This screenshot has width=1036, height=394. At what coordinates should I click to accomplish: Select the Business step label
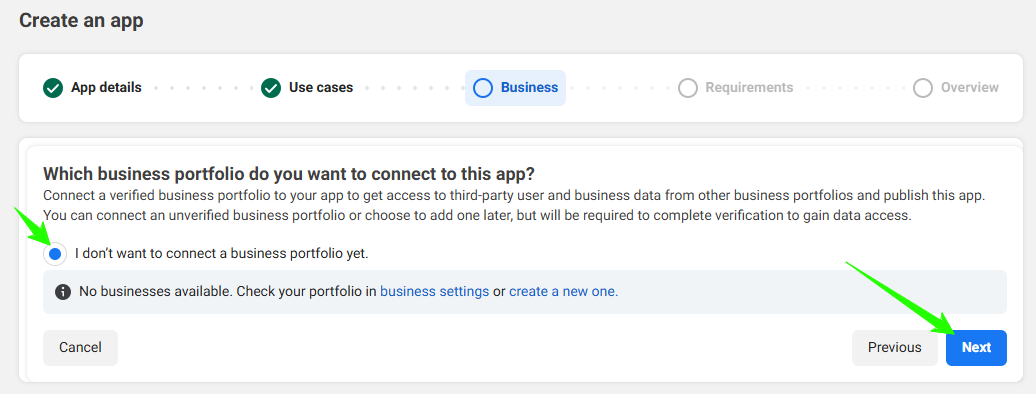[529, 88]
